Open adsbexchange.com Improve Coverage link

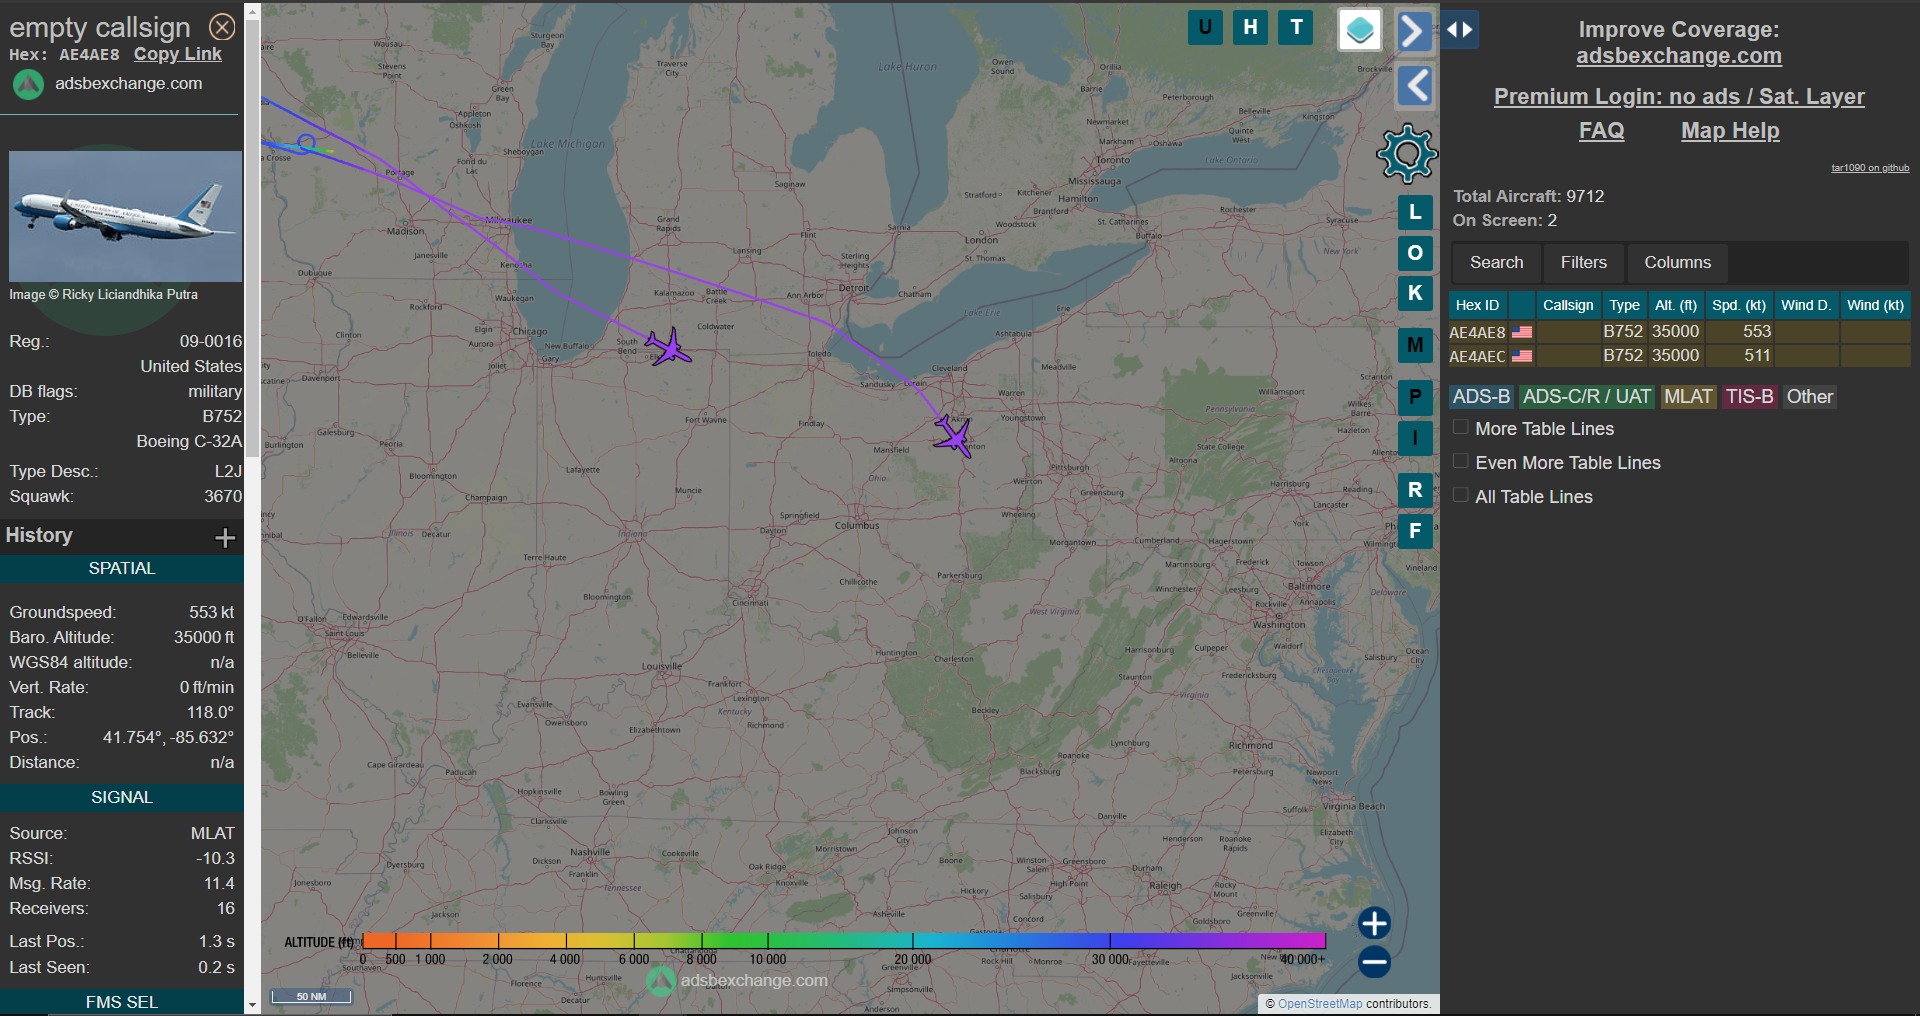(x=1679, y=56)
